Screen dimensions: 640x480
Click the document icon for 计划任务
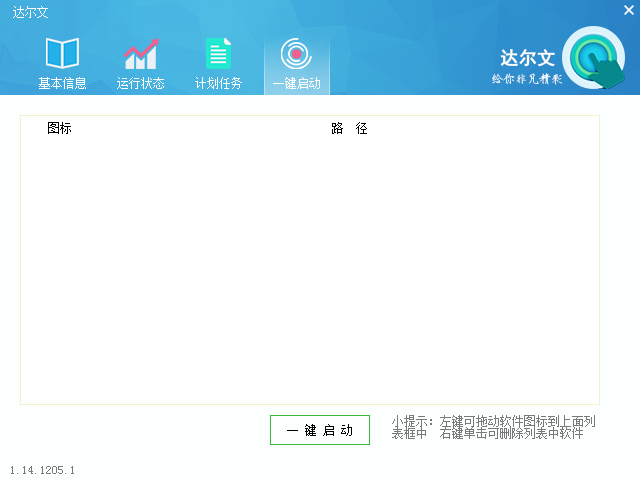[x=218, y=53]
